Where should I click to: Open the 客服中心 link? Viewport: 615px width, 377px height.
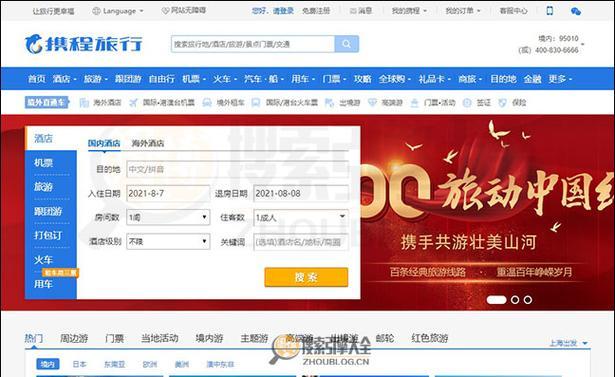[x=513, y=11]
